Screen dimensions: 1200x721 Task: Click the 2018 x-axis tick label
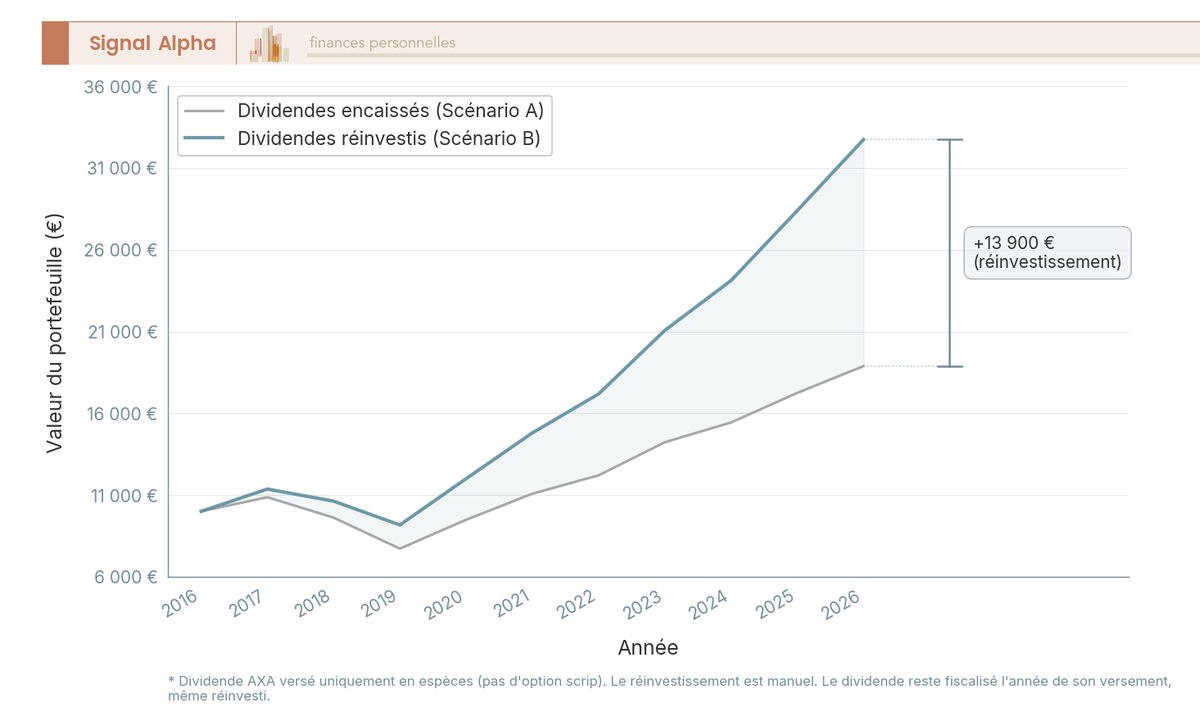pyautogui.click(x=313, y=604)
